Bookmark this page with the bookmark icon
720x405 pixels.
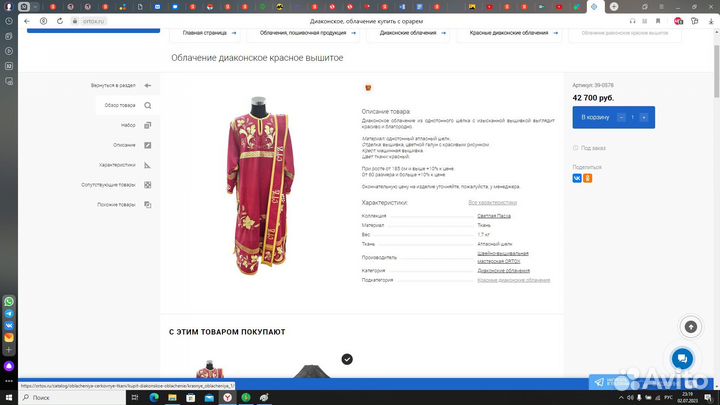tap(658, 21)
